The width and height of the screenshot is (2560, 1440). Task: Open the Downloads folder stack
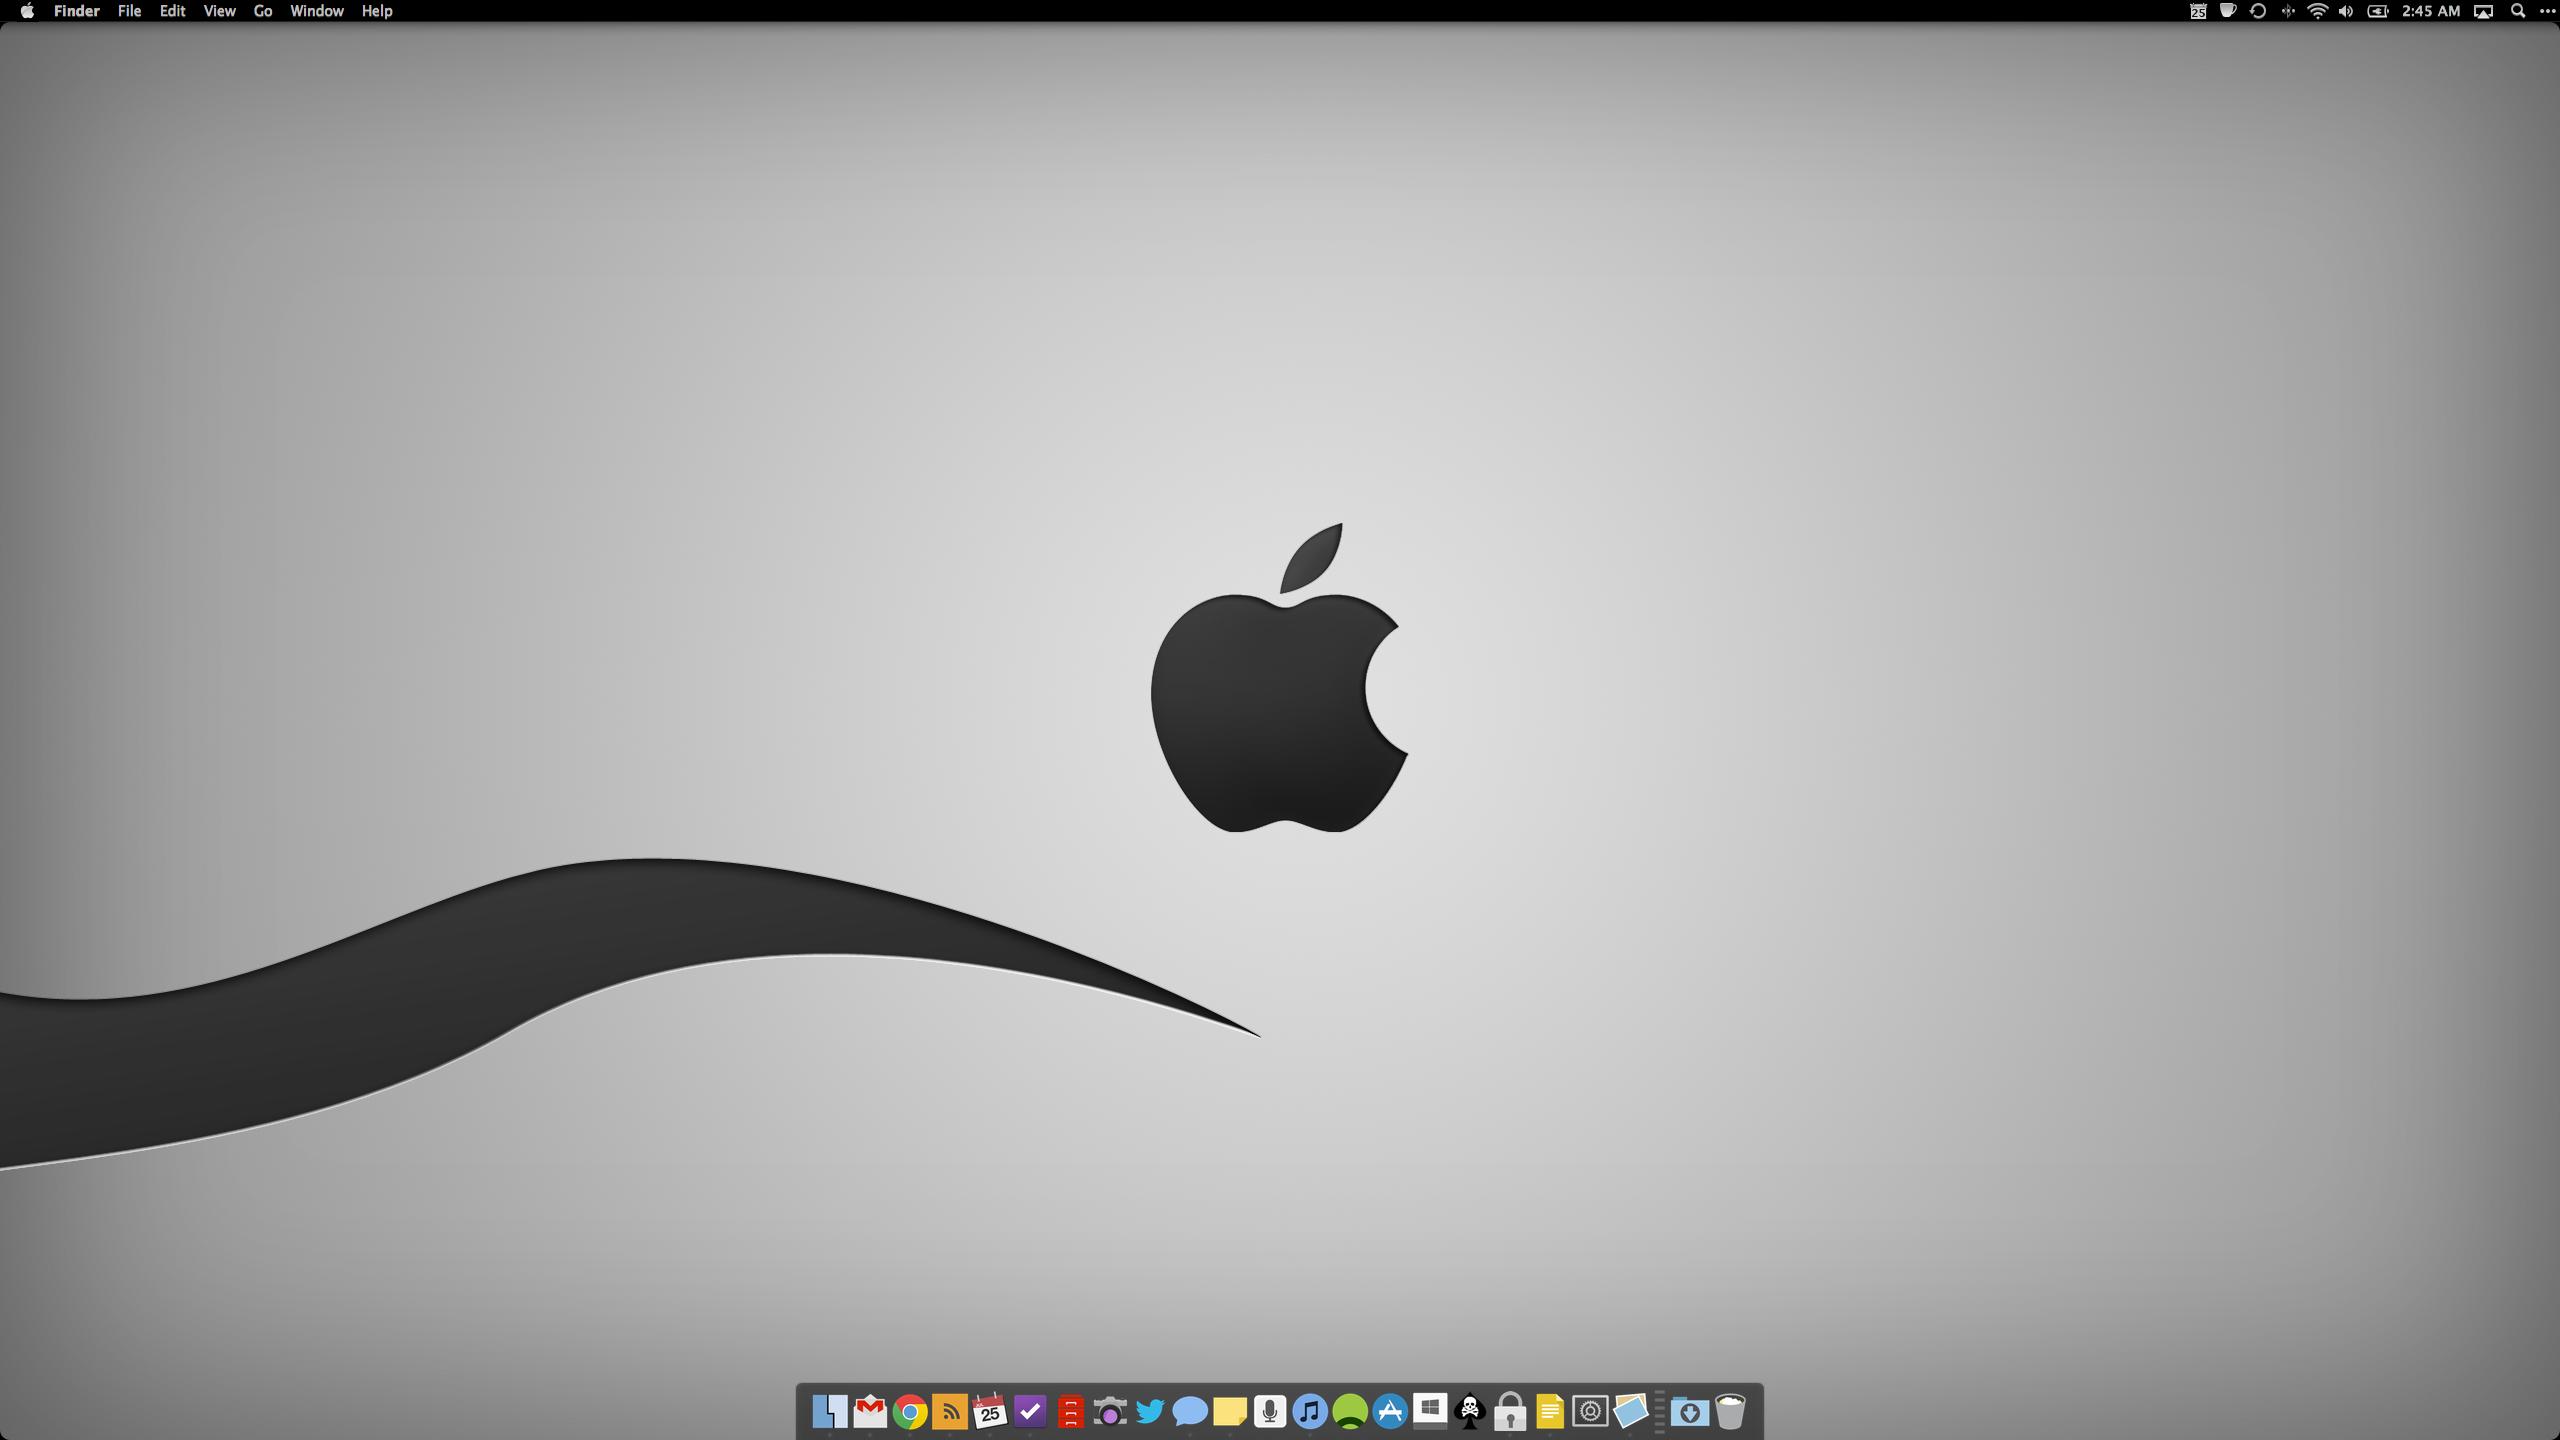click(x=1690, y=1411)
